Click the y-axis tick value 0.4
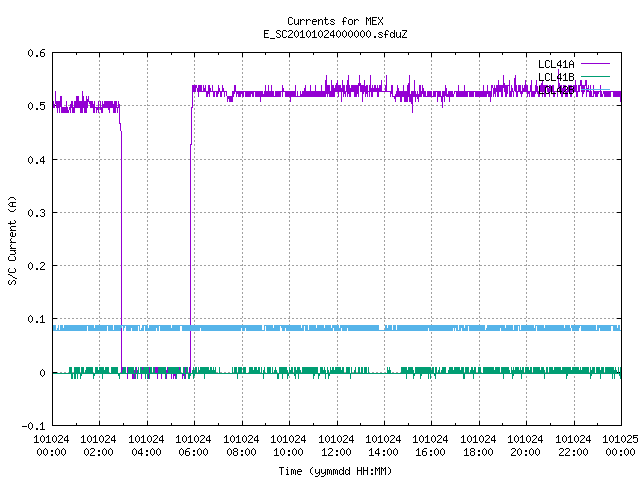 pos(36,160)
